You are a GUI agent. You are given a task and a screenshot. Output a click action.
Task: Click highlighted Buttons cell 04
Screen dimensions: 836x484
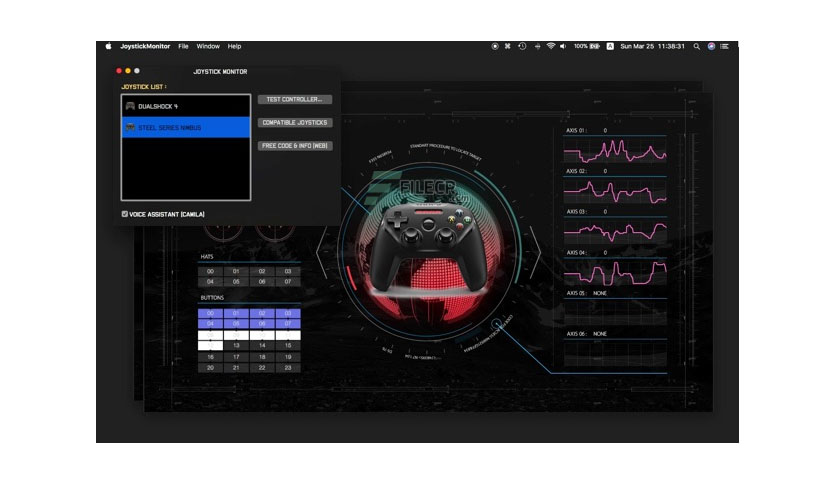point(210,324)
